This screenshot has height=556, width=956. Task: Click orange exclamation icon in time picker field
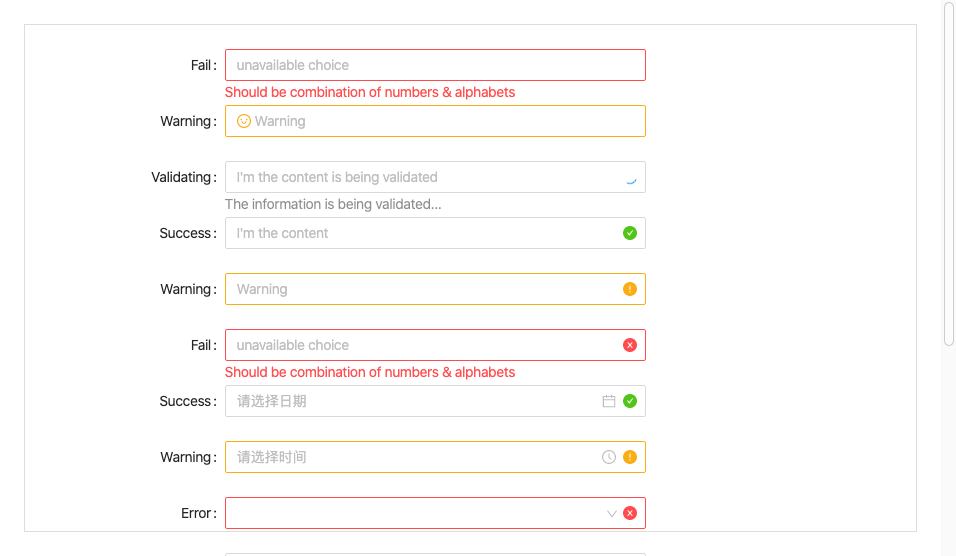tap(630, 457)
